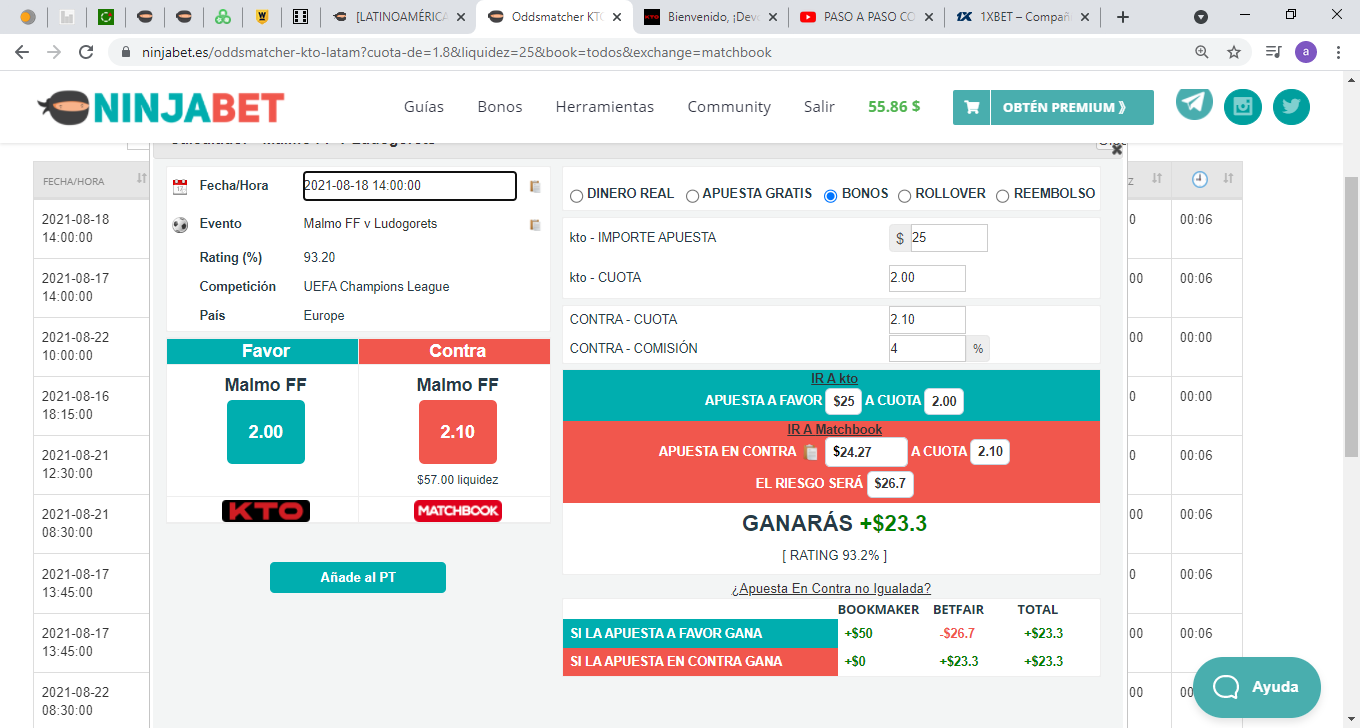Click the table row 2021-08-22 10:00:00

point(92,346)
